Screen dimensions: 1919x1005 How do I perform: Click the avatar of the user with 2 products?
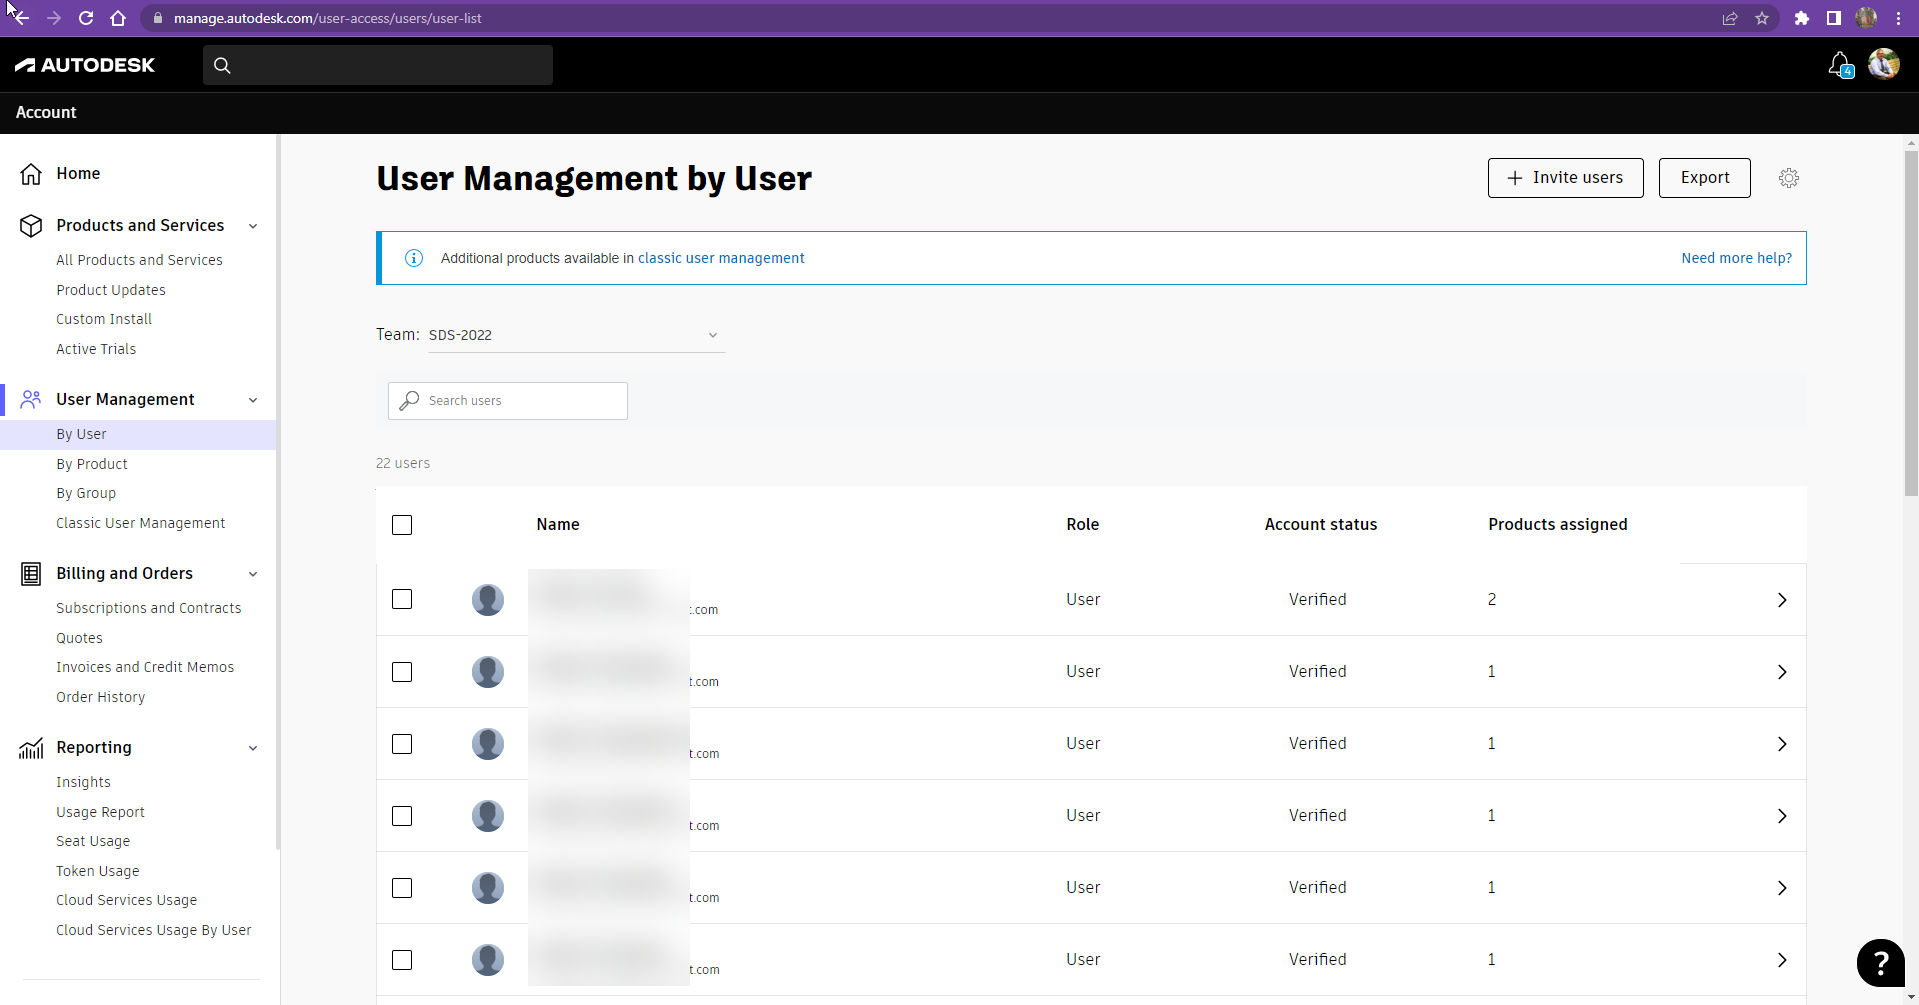[x=488, y=600]
